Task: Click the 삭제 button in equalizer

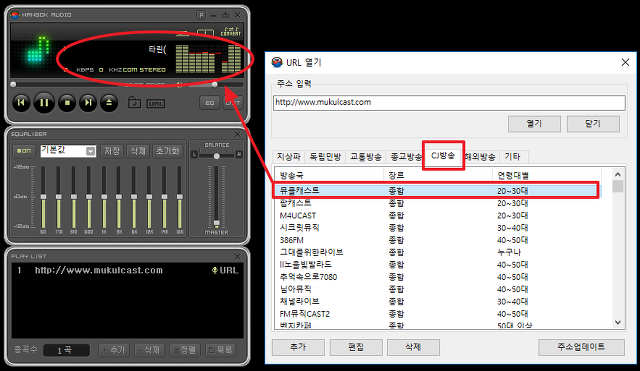Action: (x=138, y=151)
